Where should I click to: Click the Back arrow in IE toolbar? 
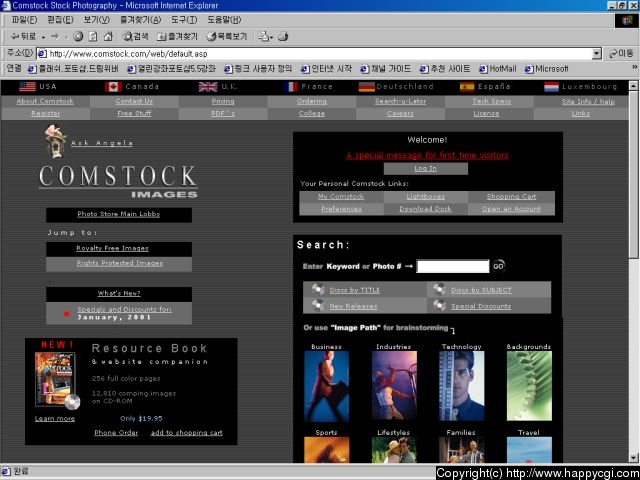pyautogui.click(x=23, y=37)
